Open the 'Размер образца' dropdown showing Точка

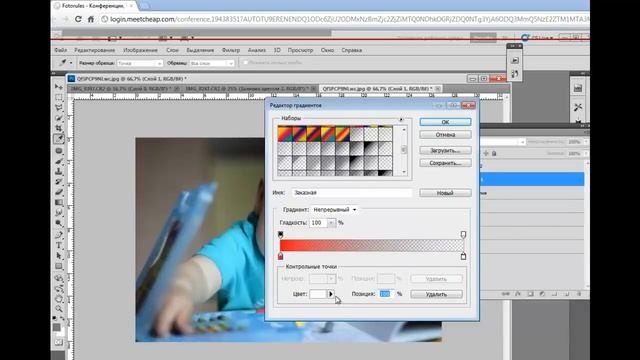coord(140,63)
